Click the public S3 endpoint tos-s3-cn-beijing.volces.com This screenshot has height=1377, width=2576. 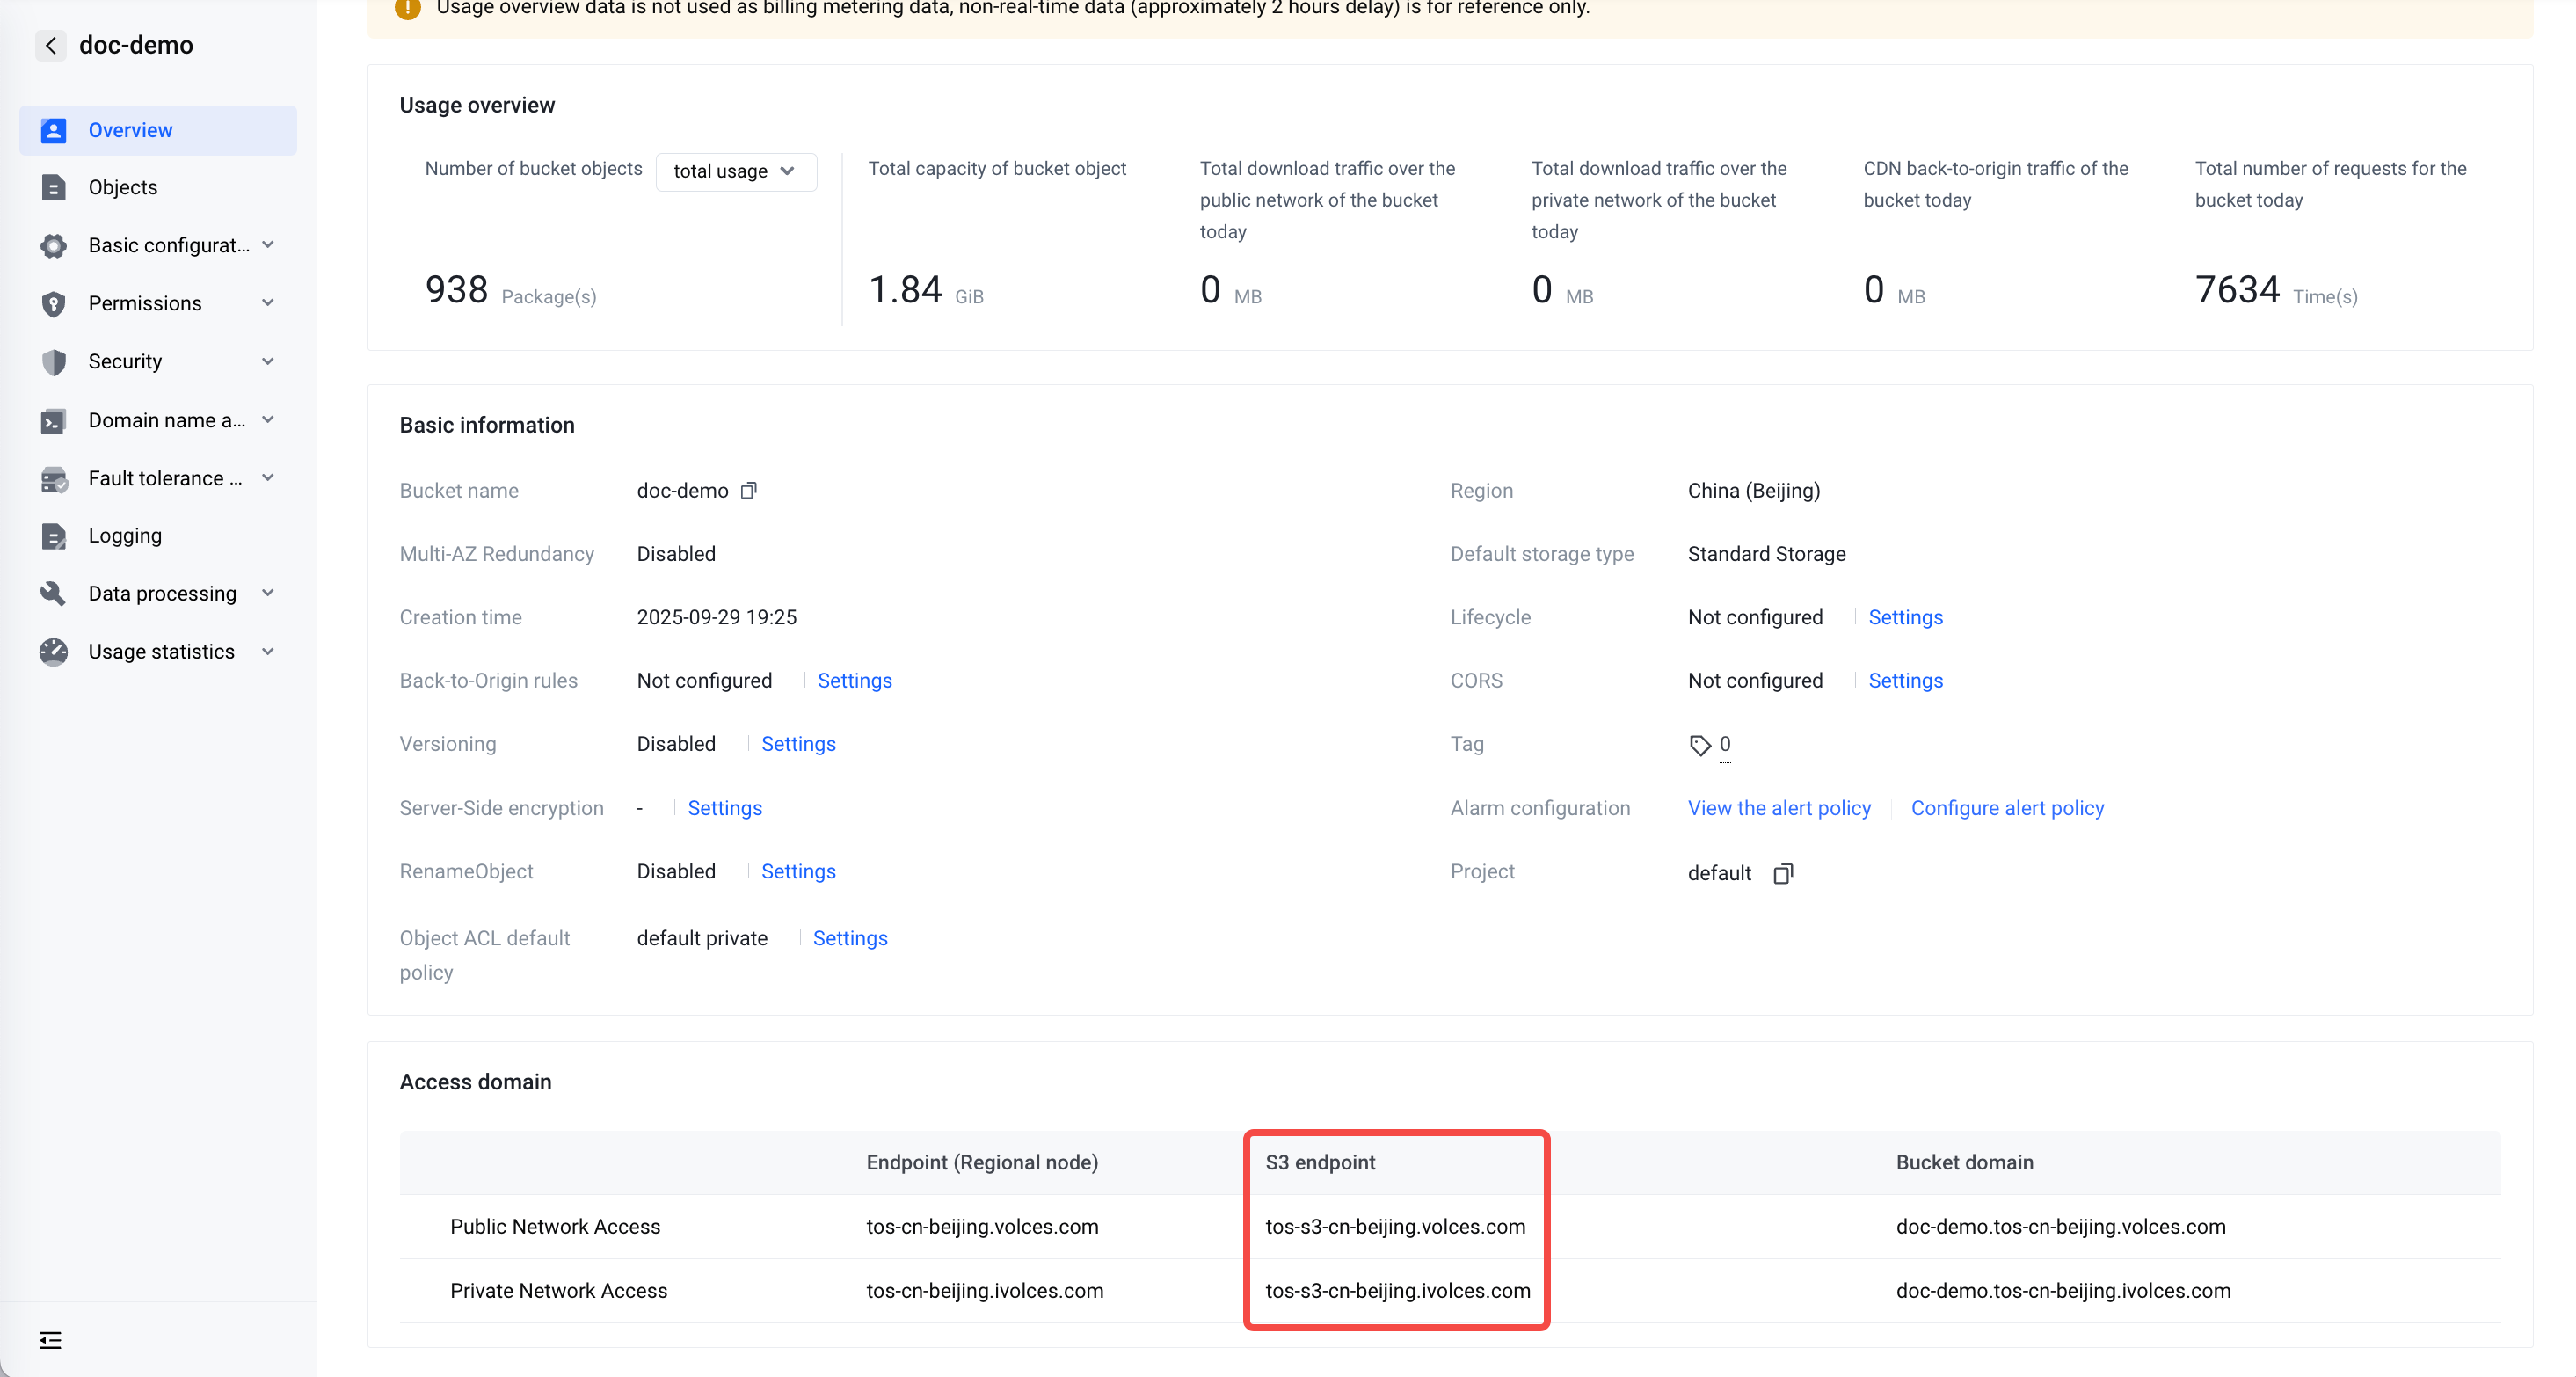click(1395, 1226)
